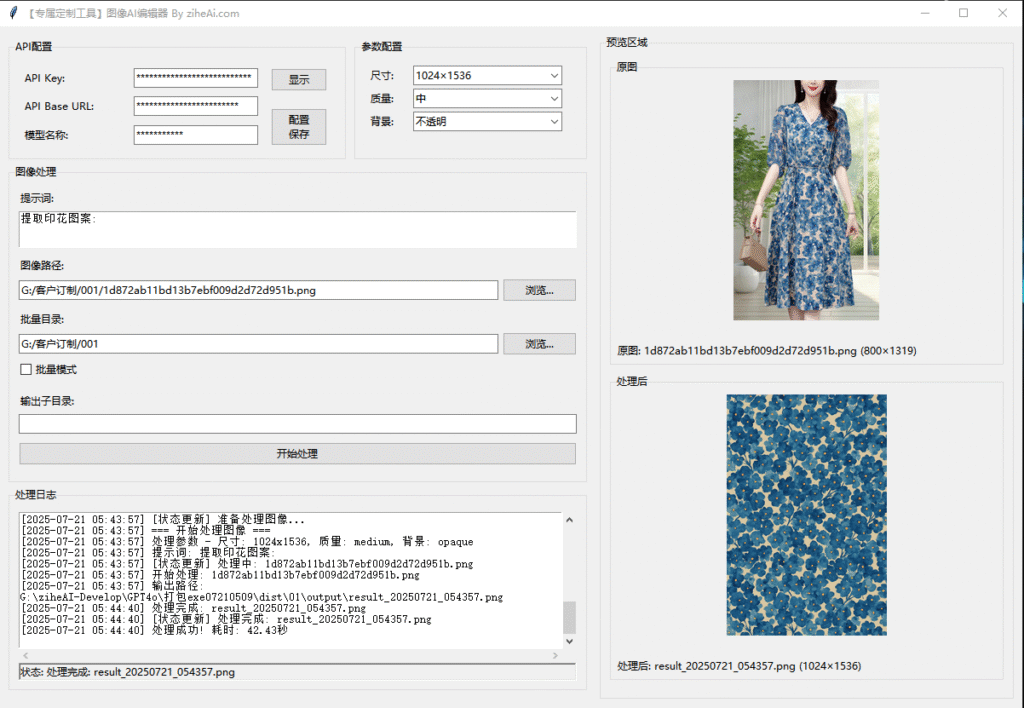Close the 图像AI编辑器 window

click(x=1002, y=13)
